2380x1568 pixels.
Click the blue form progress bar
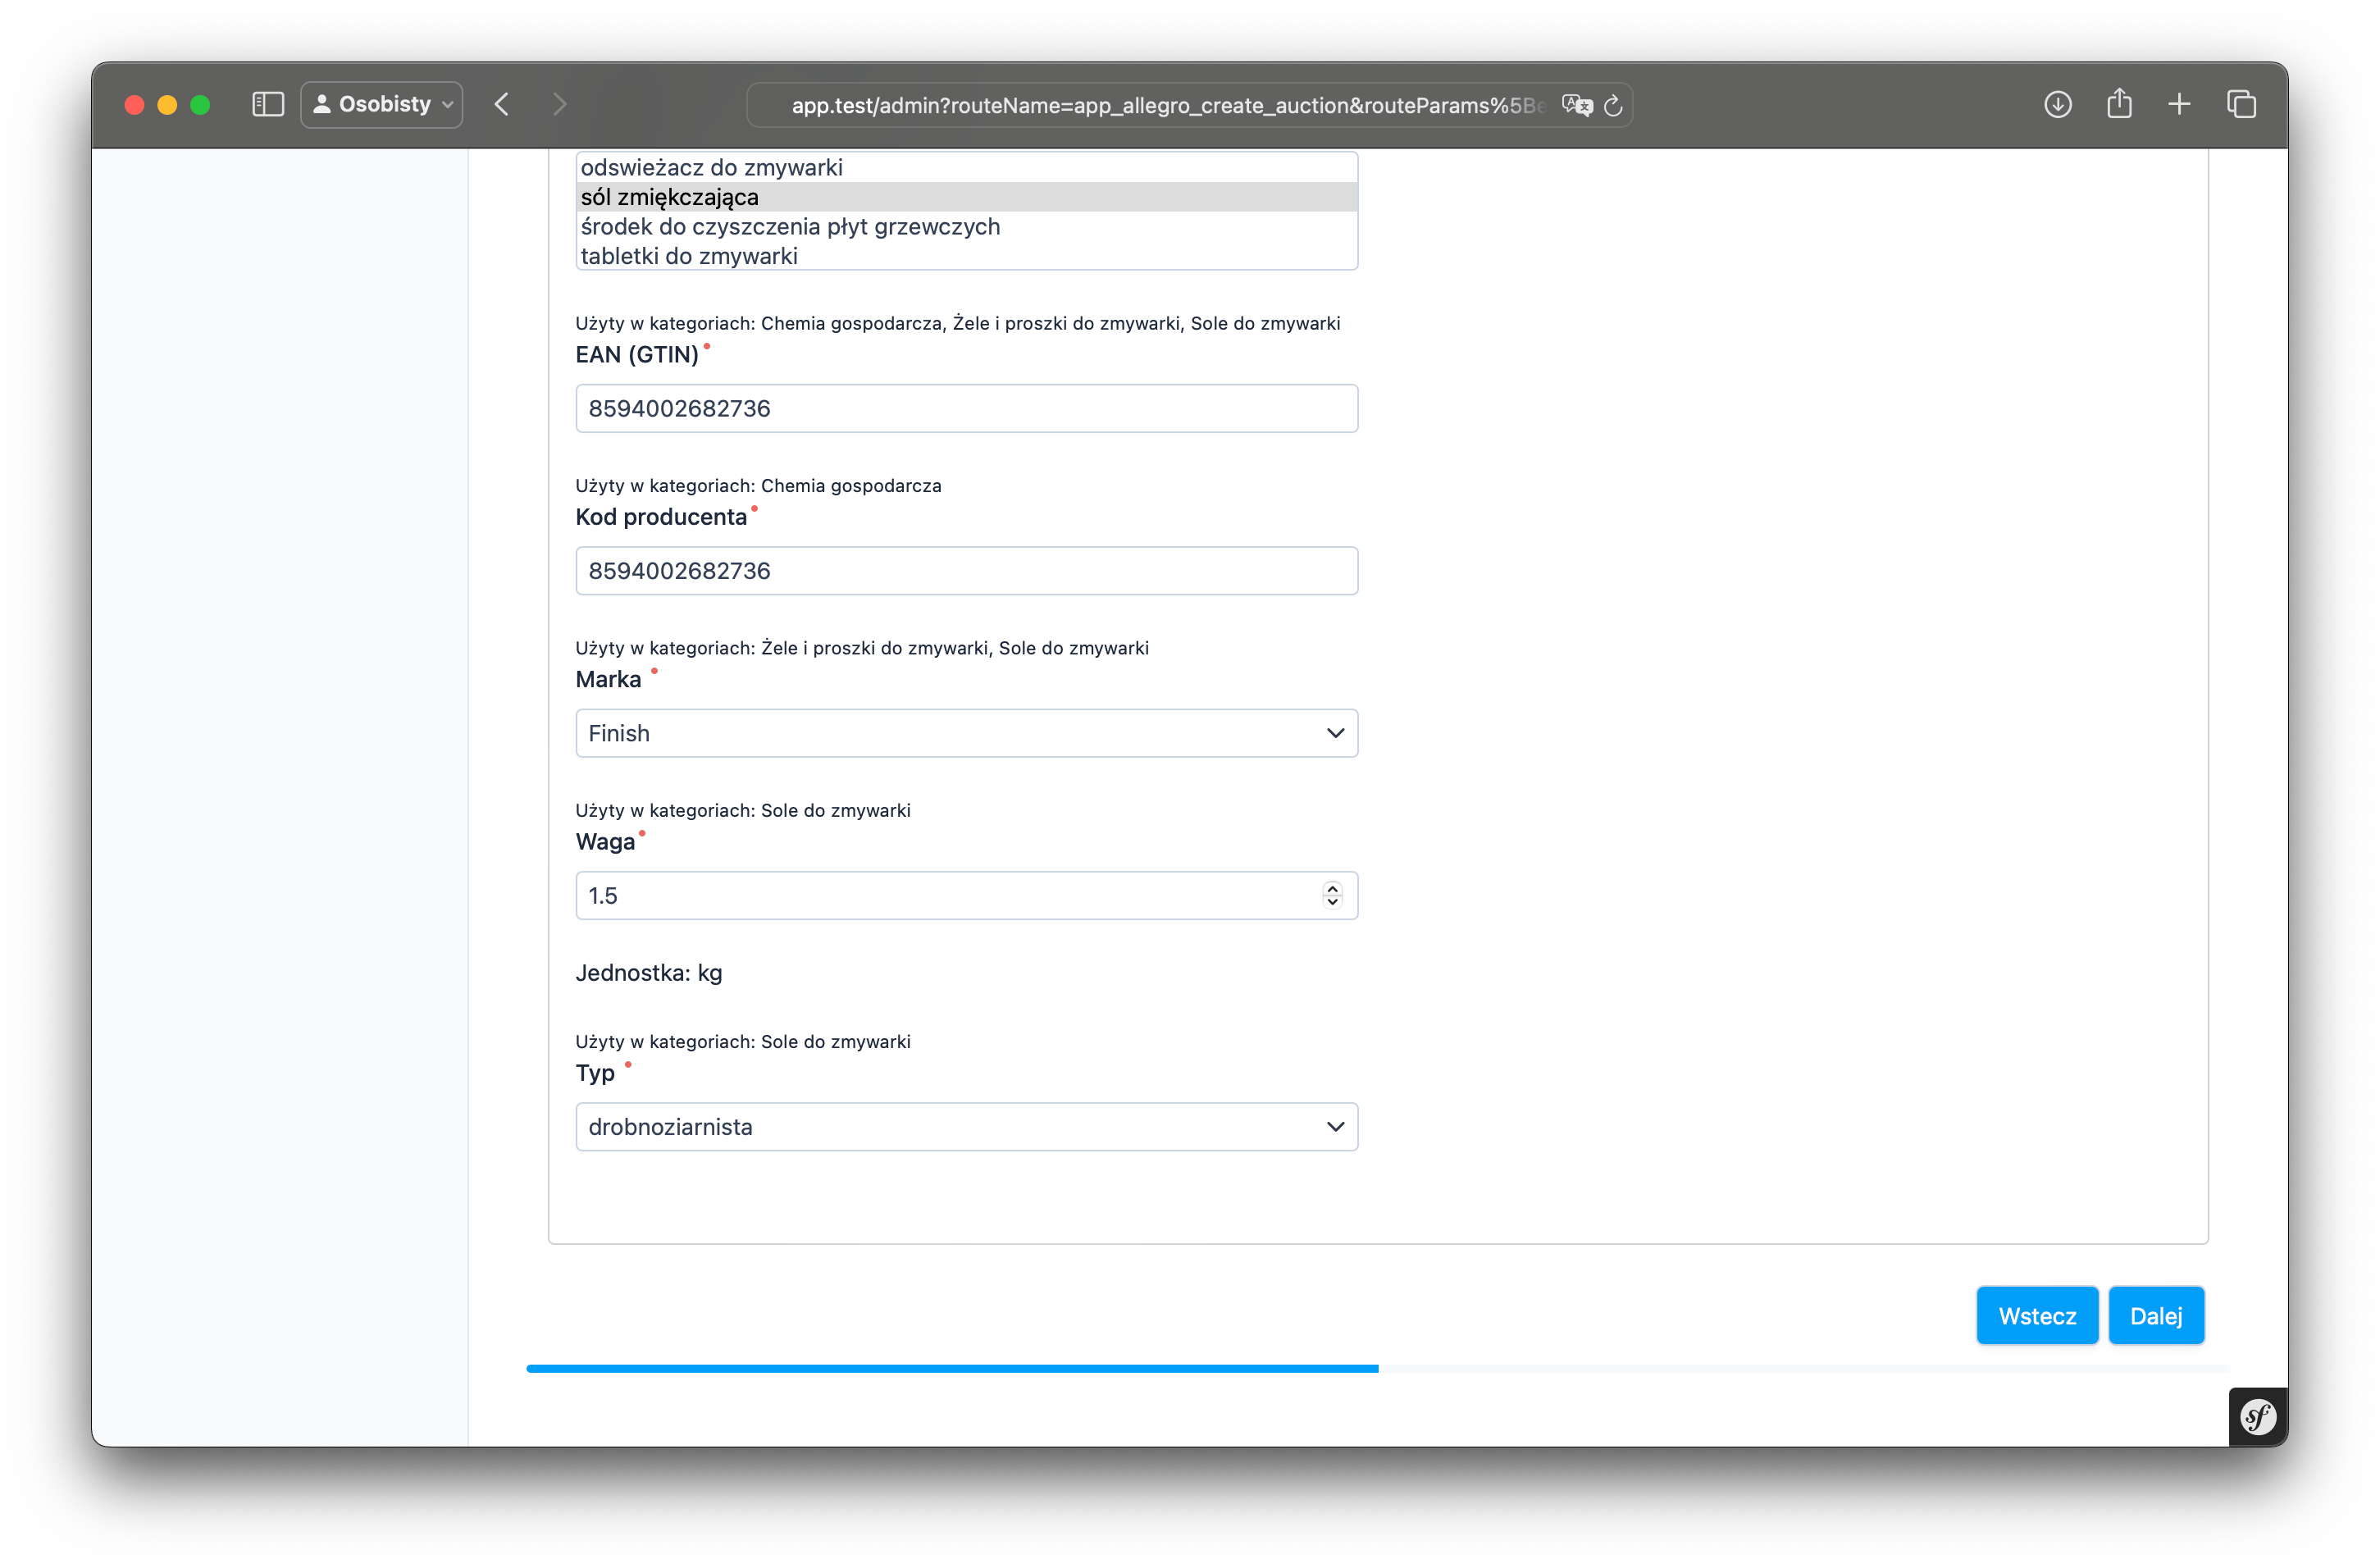point(952,1368)
